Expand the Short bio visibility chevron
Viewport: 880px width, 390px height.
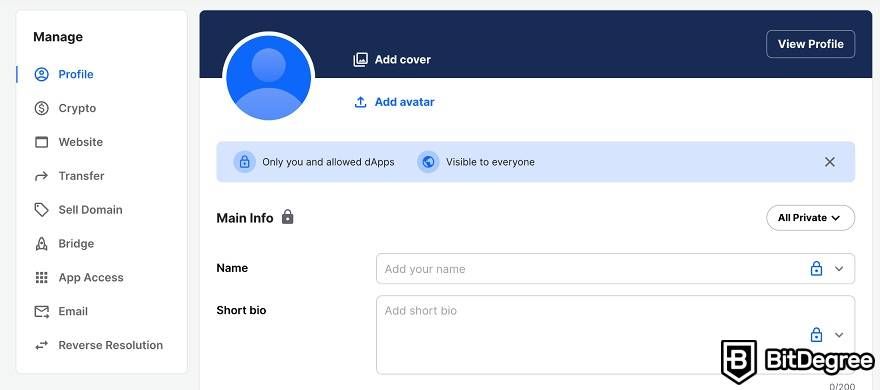point(838,335)
